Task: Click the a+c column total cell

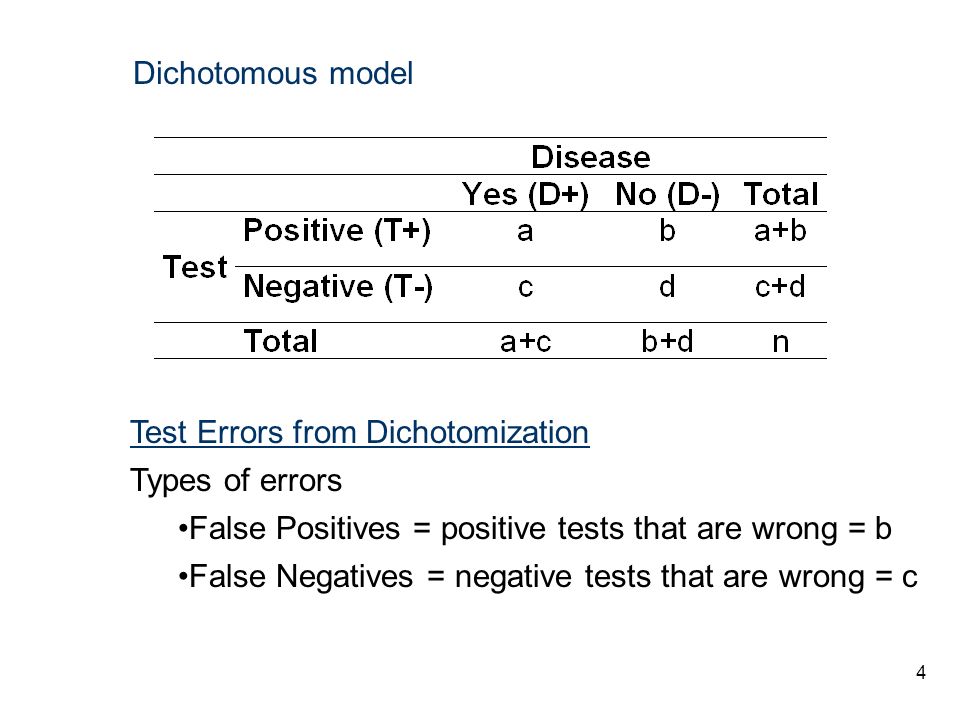Action: tap(525, 342)
